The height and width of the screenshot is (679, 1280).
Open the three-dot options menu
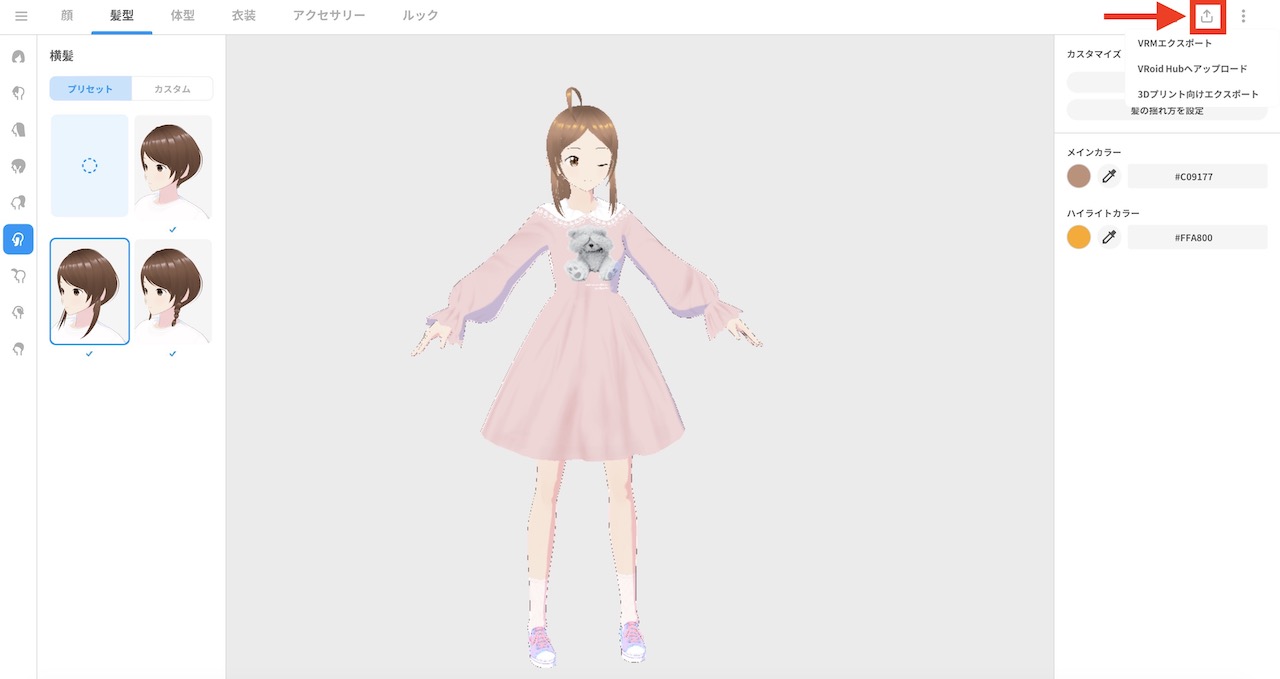coord(1243,16)
